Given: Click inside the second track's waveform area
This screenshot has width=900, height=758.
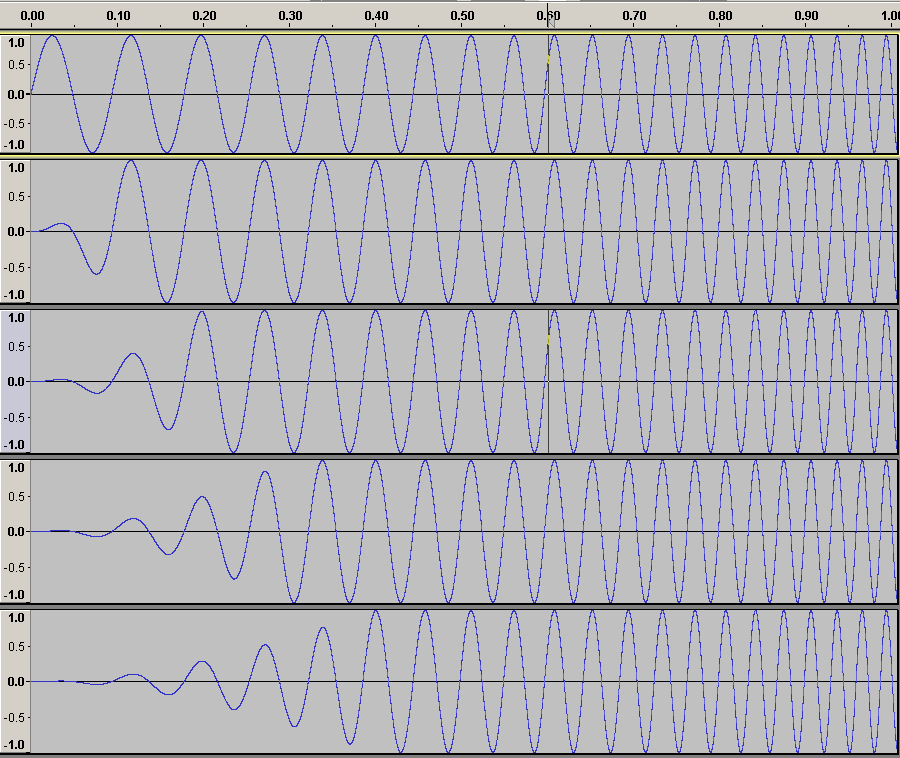Looking at the screenshot, I should click(464, 231).
